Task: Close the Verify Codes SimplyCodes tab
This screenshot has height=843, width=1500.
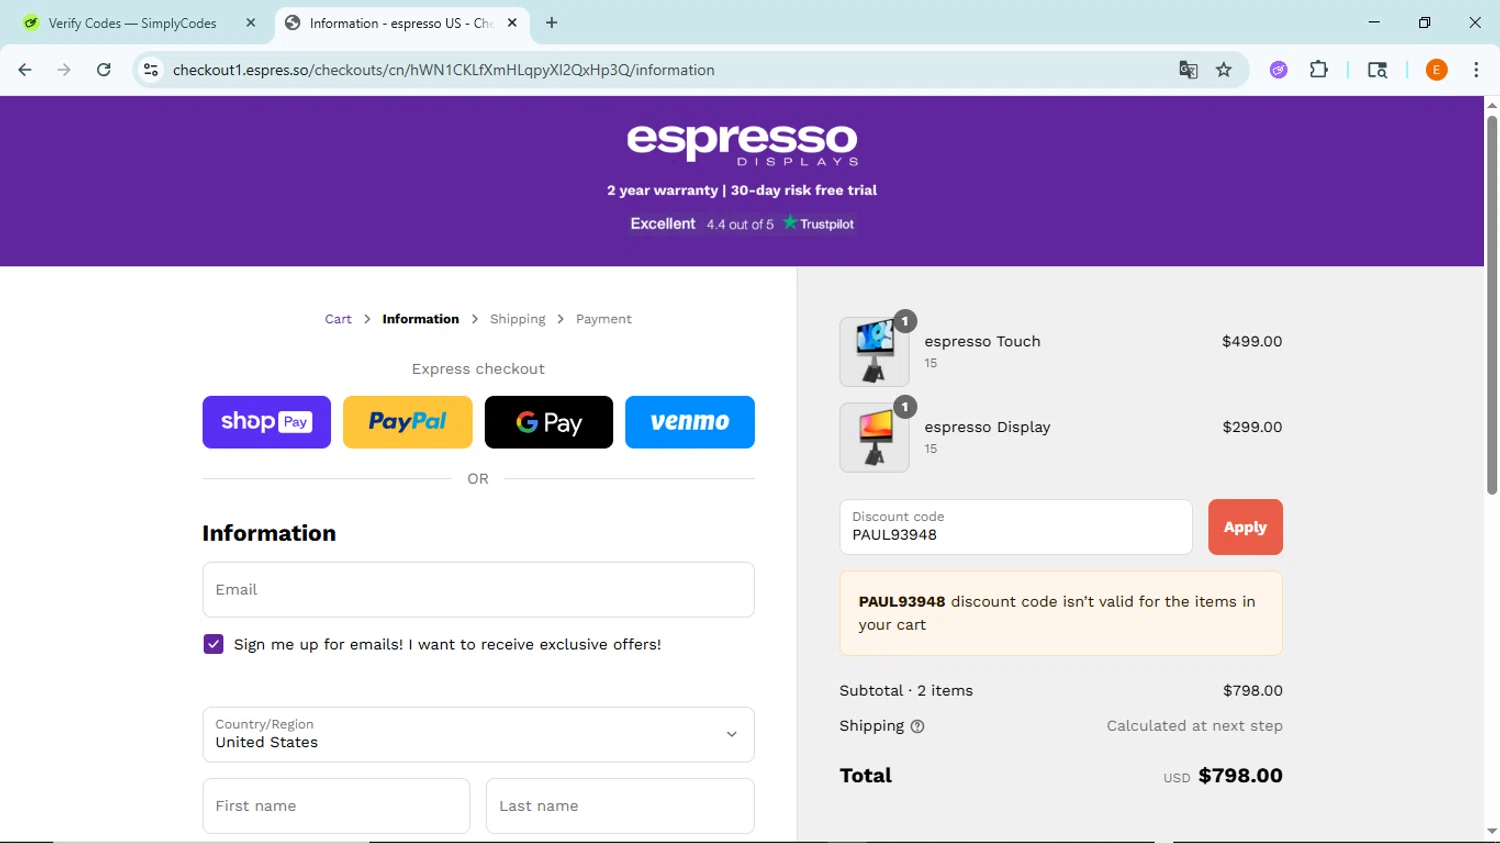Action: (250, 23)
